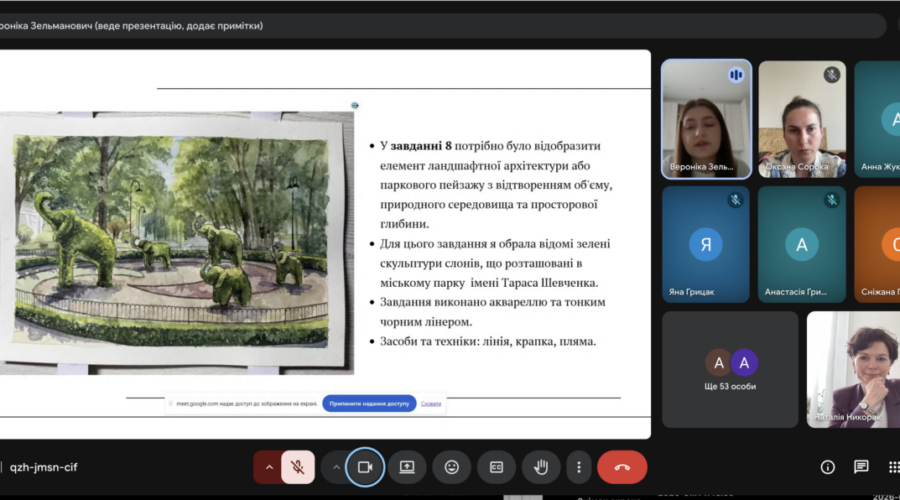Screen dimensions: 900x500
Task: Open 'Ще 53 особи' participants tile
Action: point(730,370)
